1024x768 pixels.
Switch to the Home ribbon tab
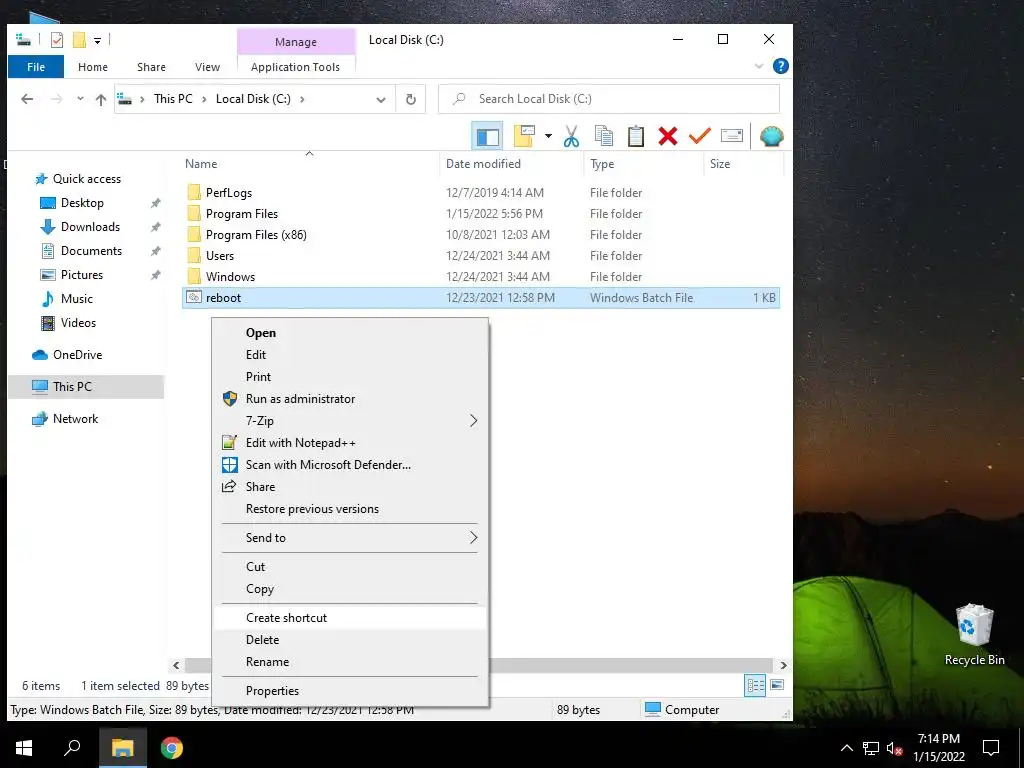point(93,67)
